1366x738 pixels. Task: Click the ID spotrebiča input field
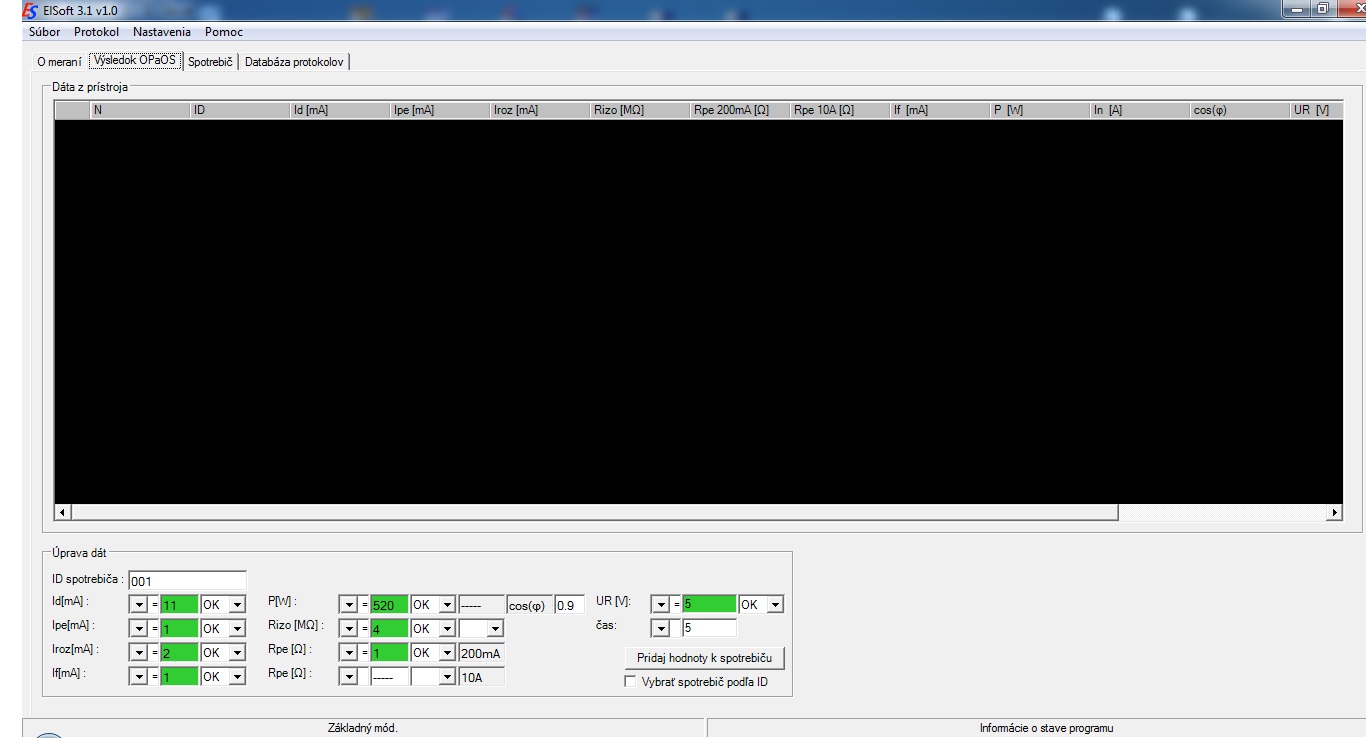coord(187,580)
